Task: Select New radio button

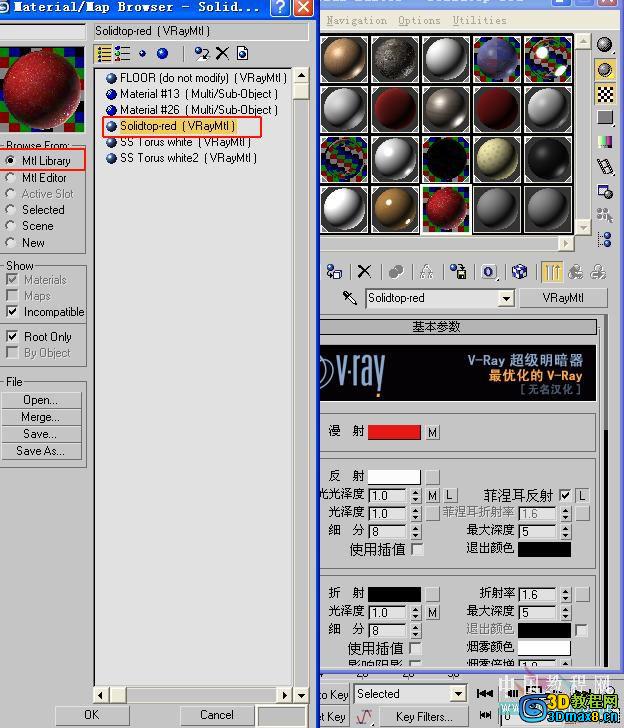Action: pyautogui.click(x=10, y=242)
